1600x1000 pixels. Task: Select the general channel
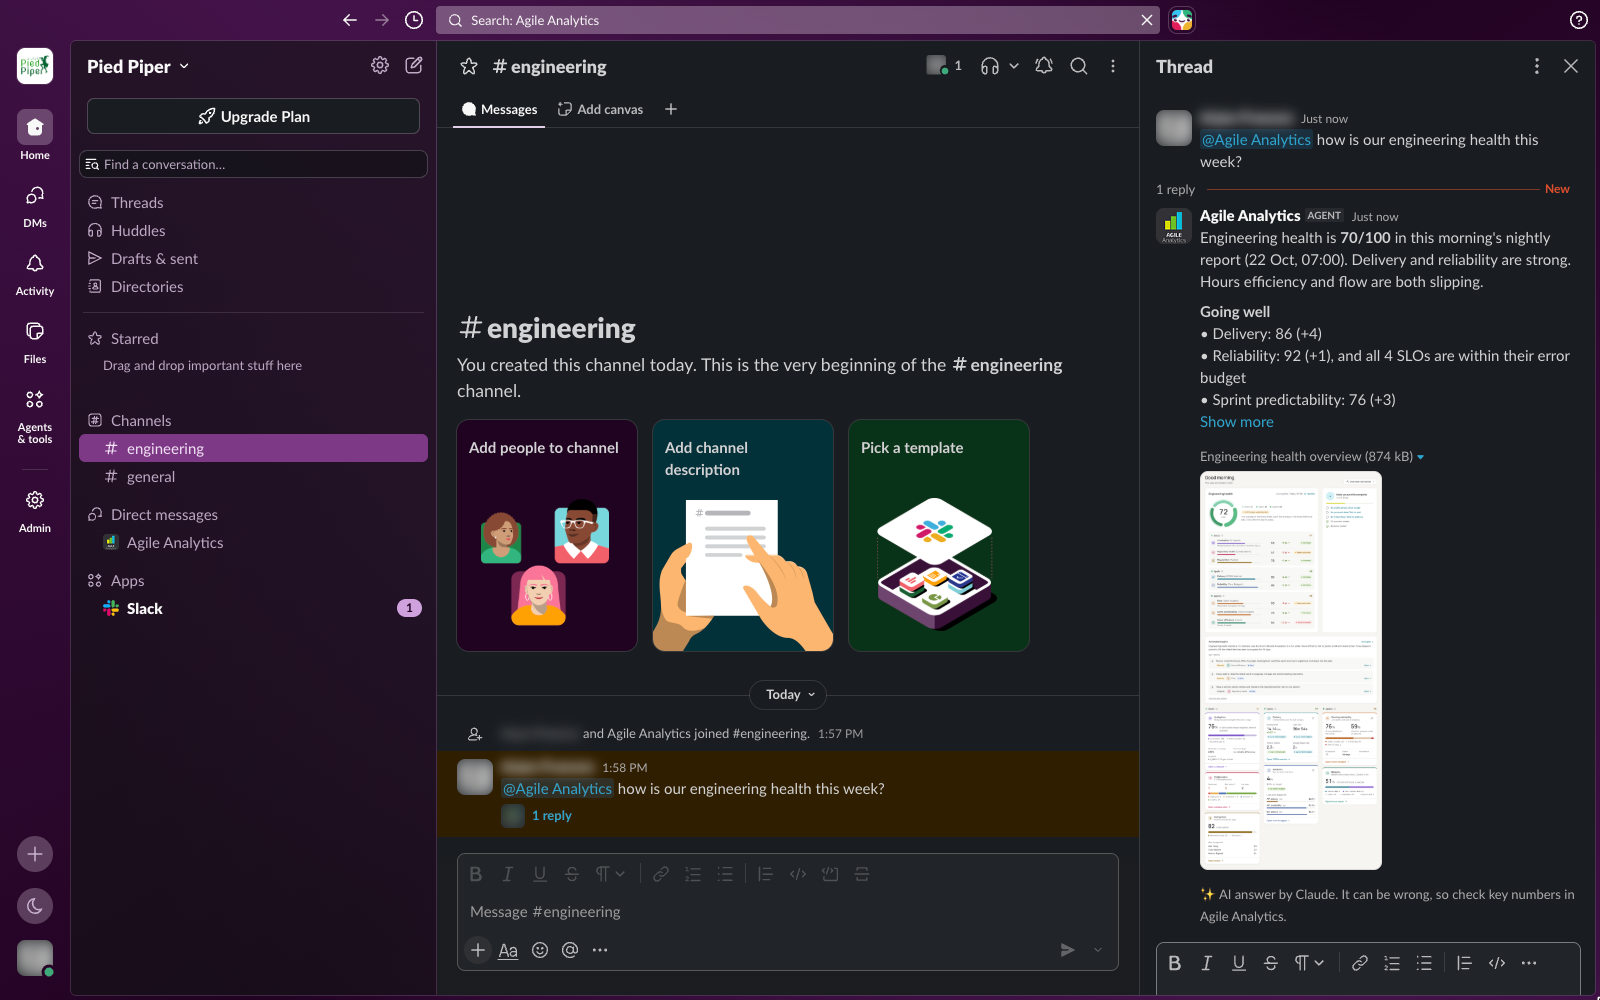tap(253, 477)
